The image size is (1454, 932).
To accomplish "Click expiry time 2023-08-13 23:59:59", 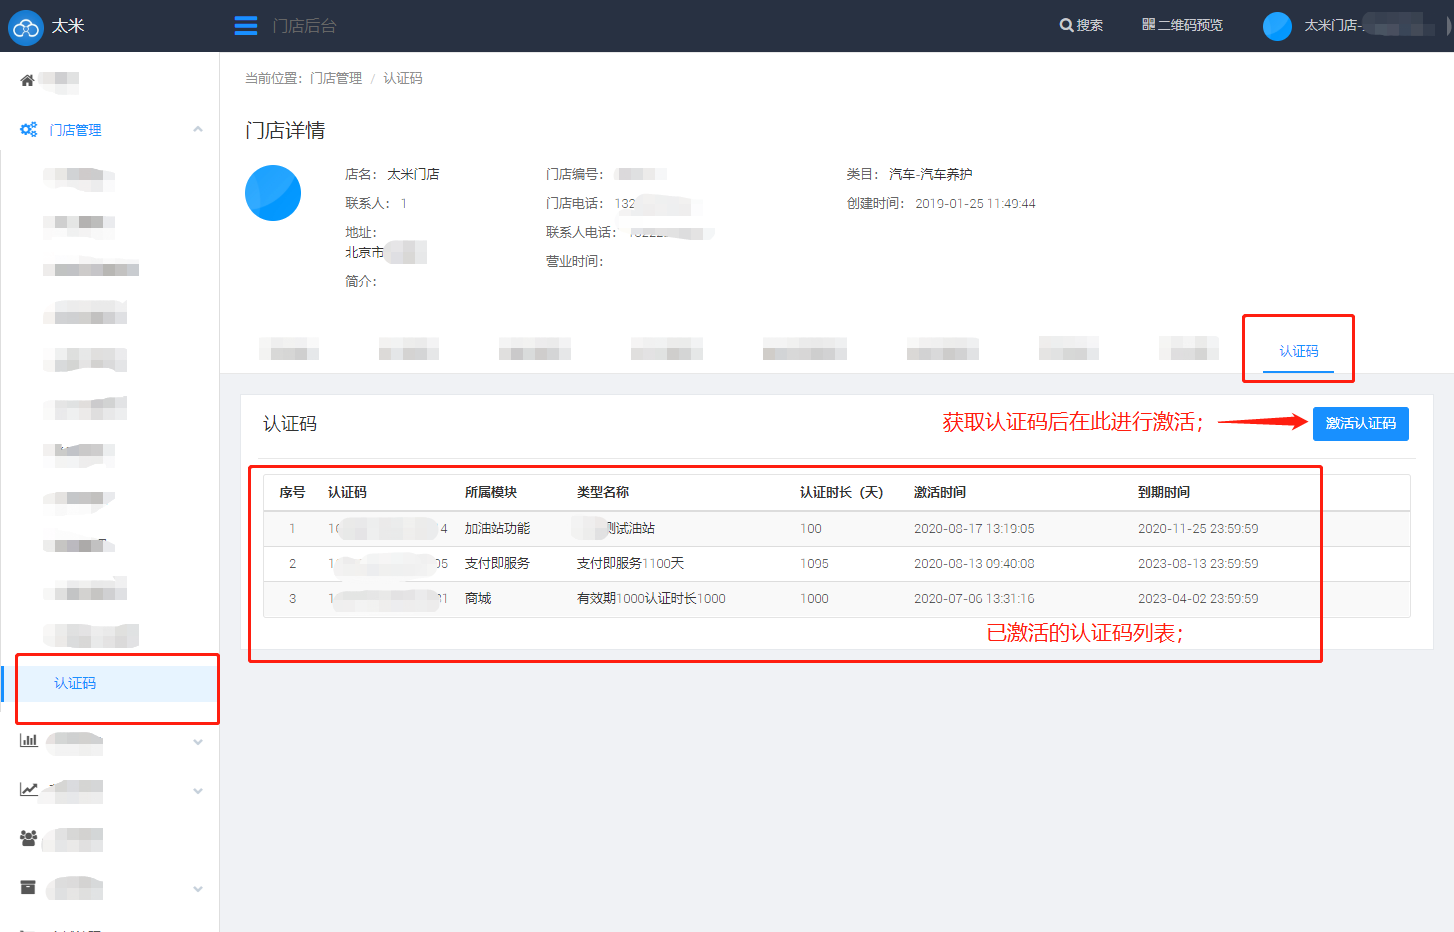I will pyautogui.click(x=1198, y=563).
